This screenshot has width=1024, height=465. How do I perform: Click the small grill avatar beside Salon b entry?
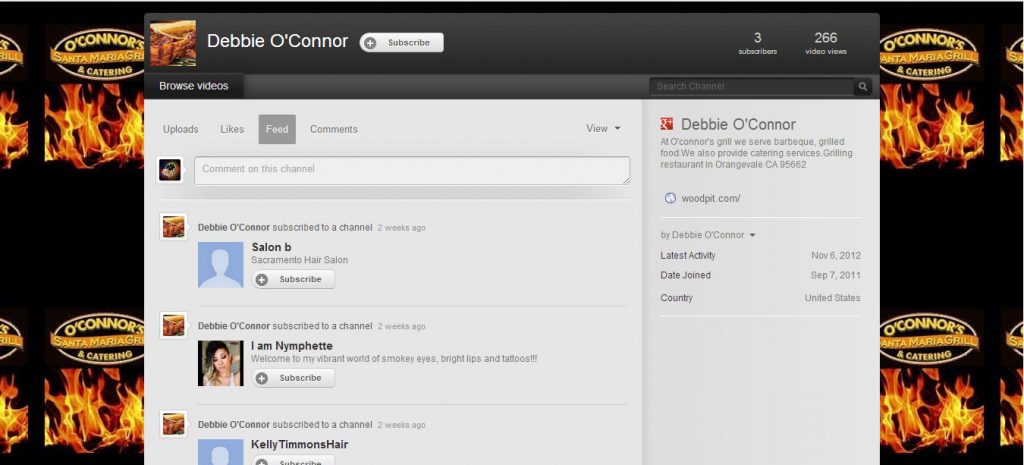click(173, 227)
